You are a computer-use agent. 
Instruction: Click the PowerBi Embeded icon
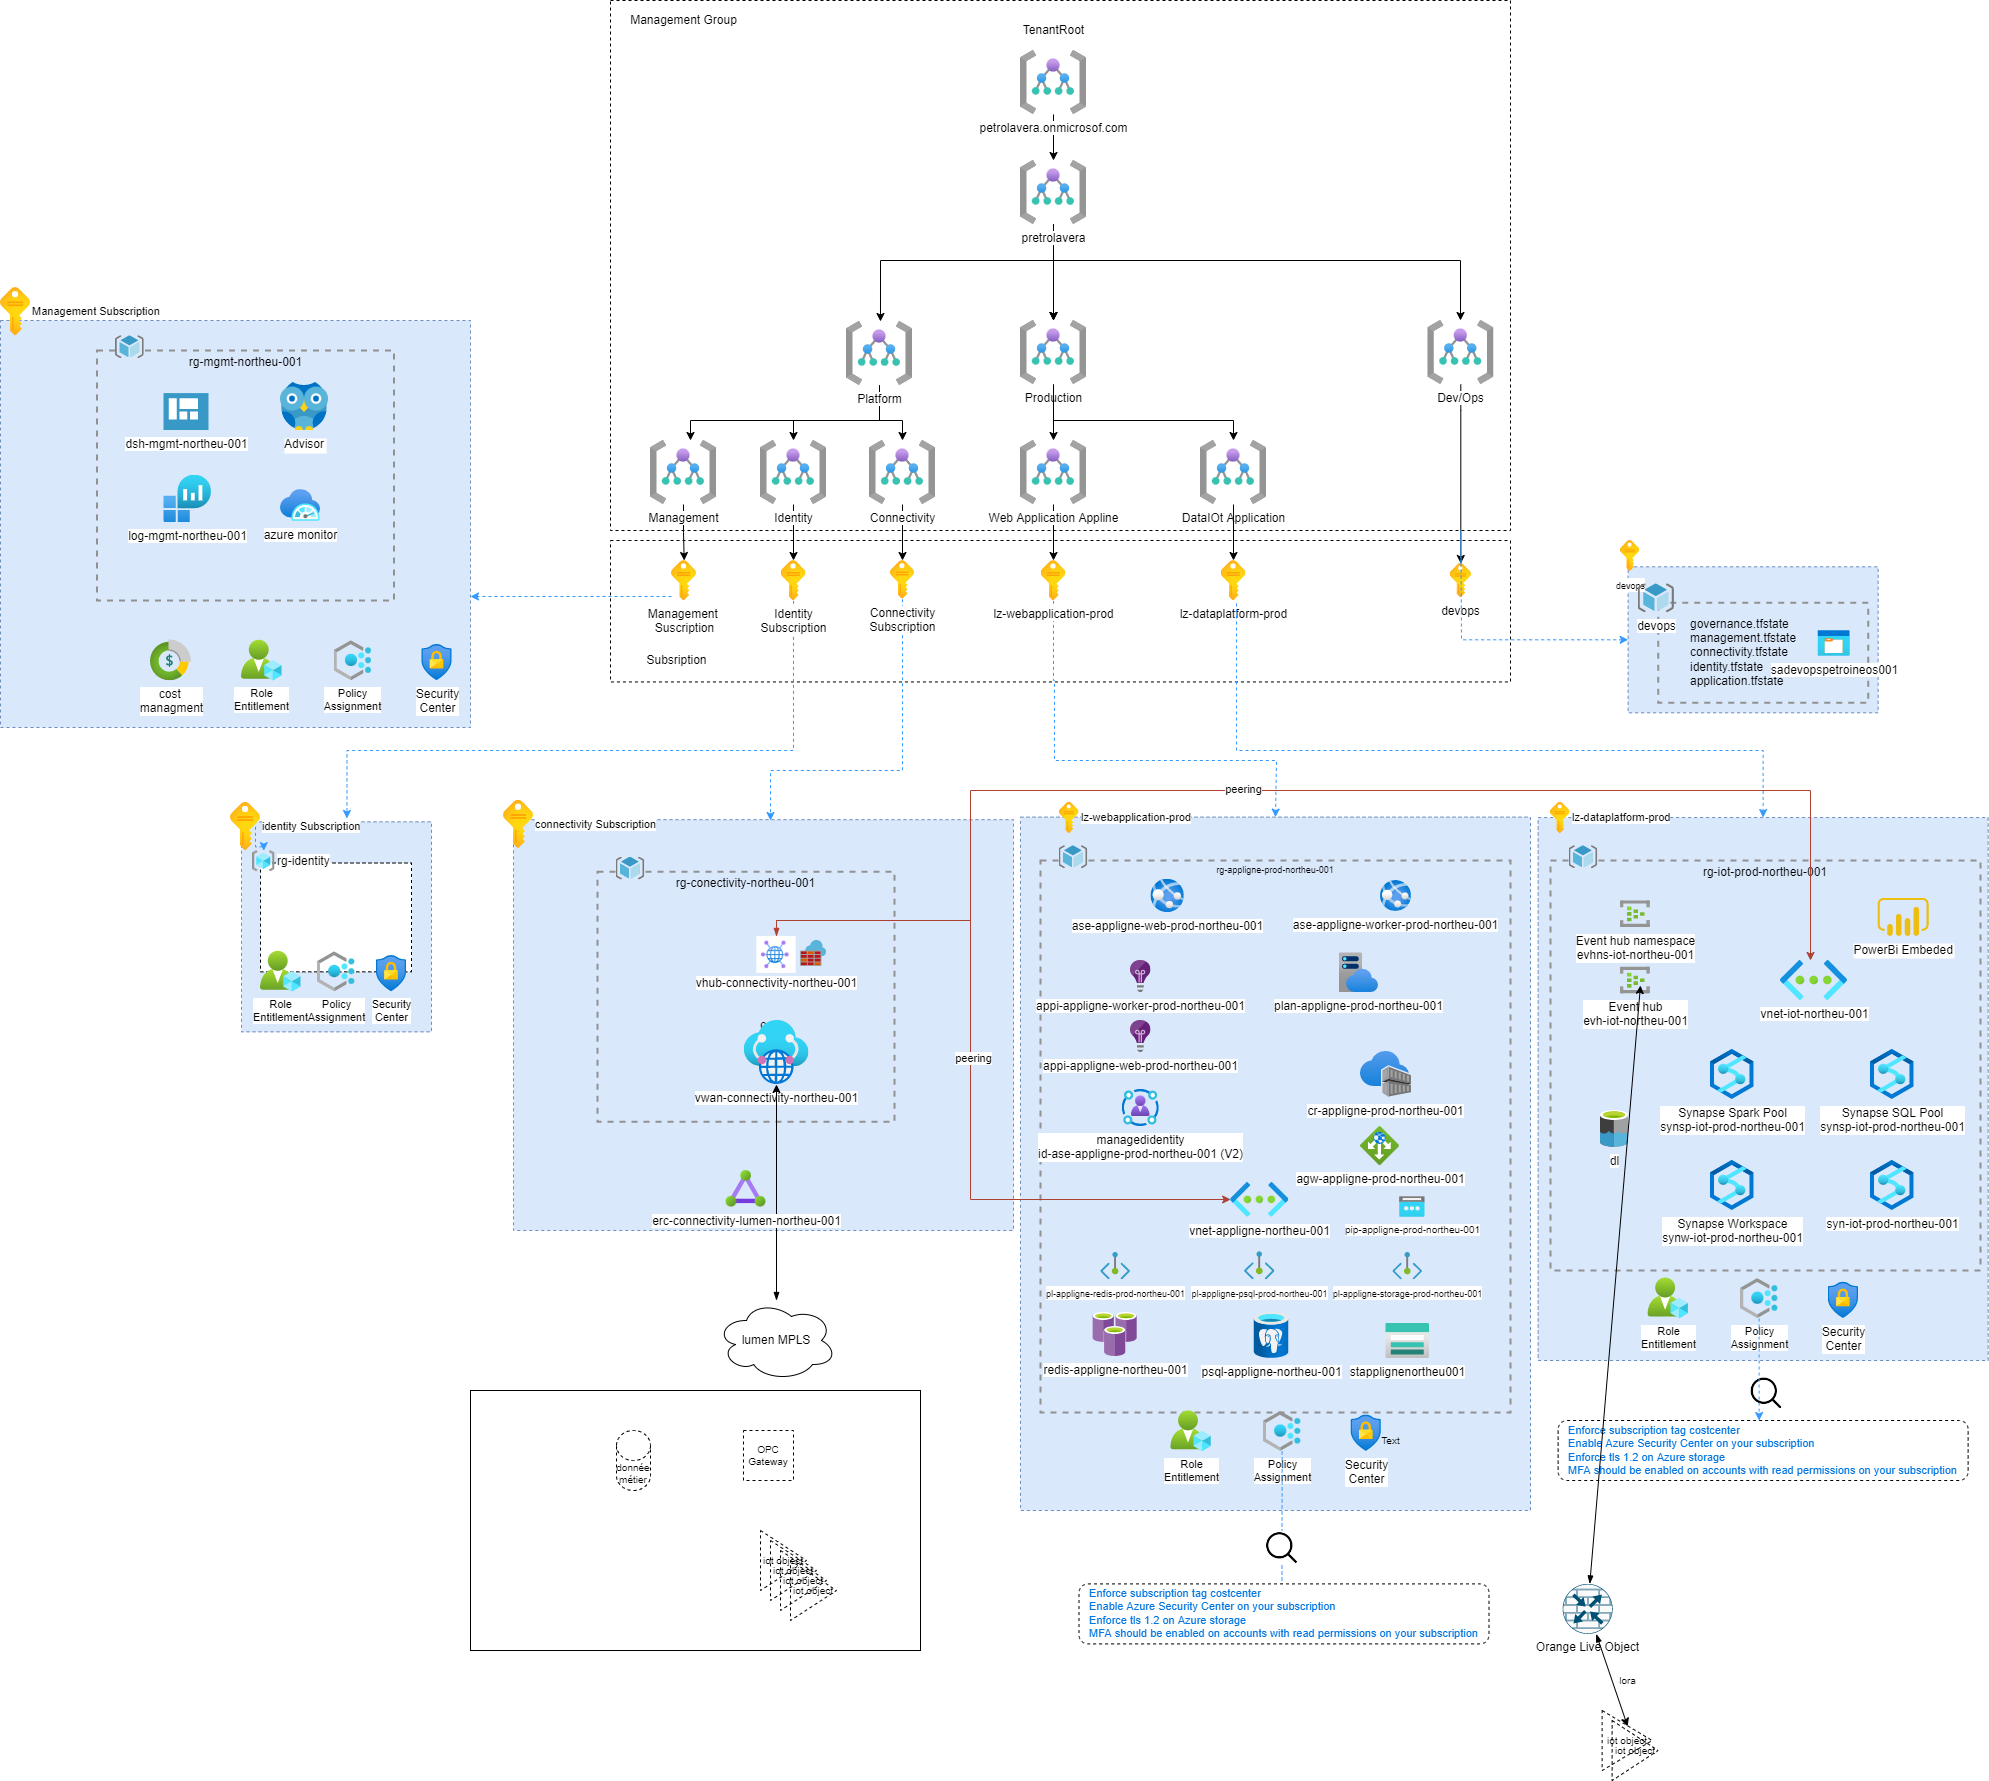(x=1902, y=917)
